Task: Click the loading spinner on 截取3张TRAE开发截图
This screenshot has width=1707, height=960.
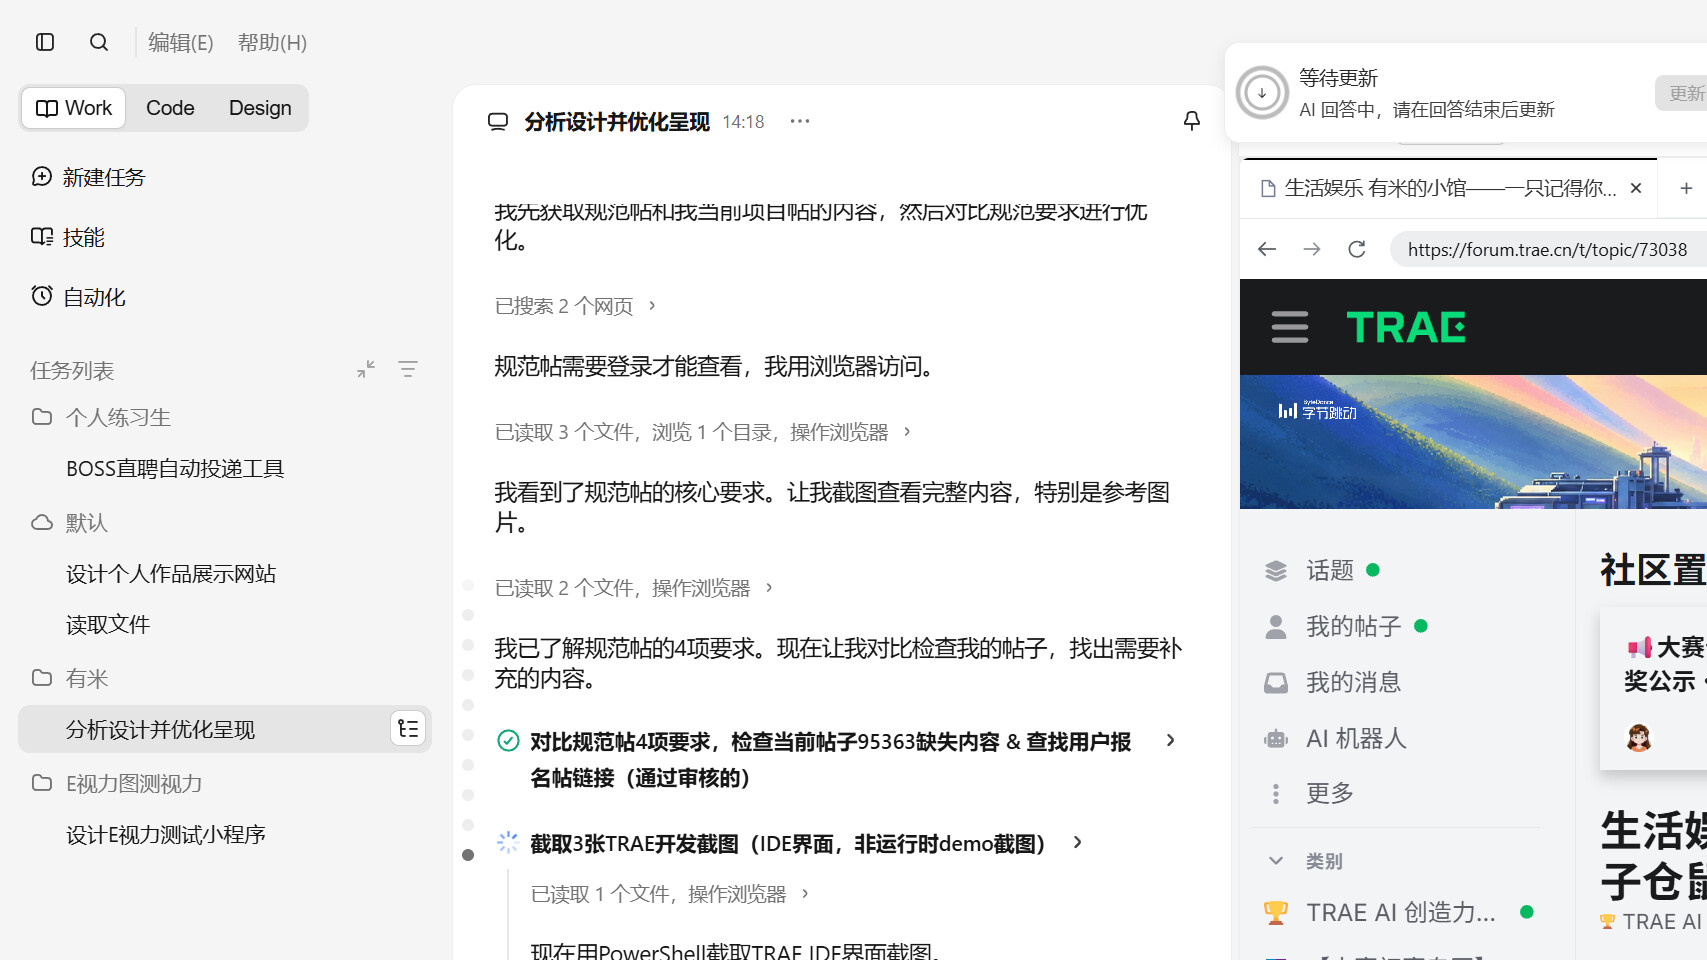Action: (x=508, y=843)
